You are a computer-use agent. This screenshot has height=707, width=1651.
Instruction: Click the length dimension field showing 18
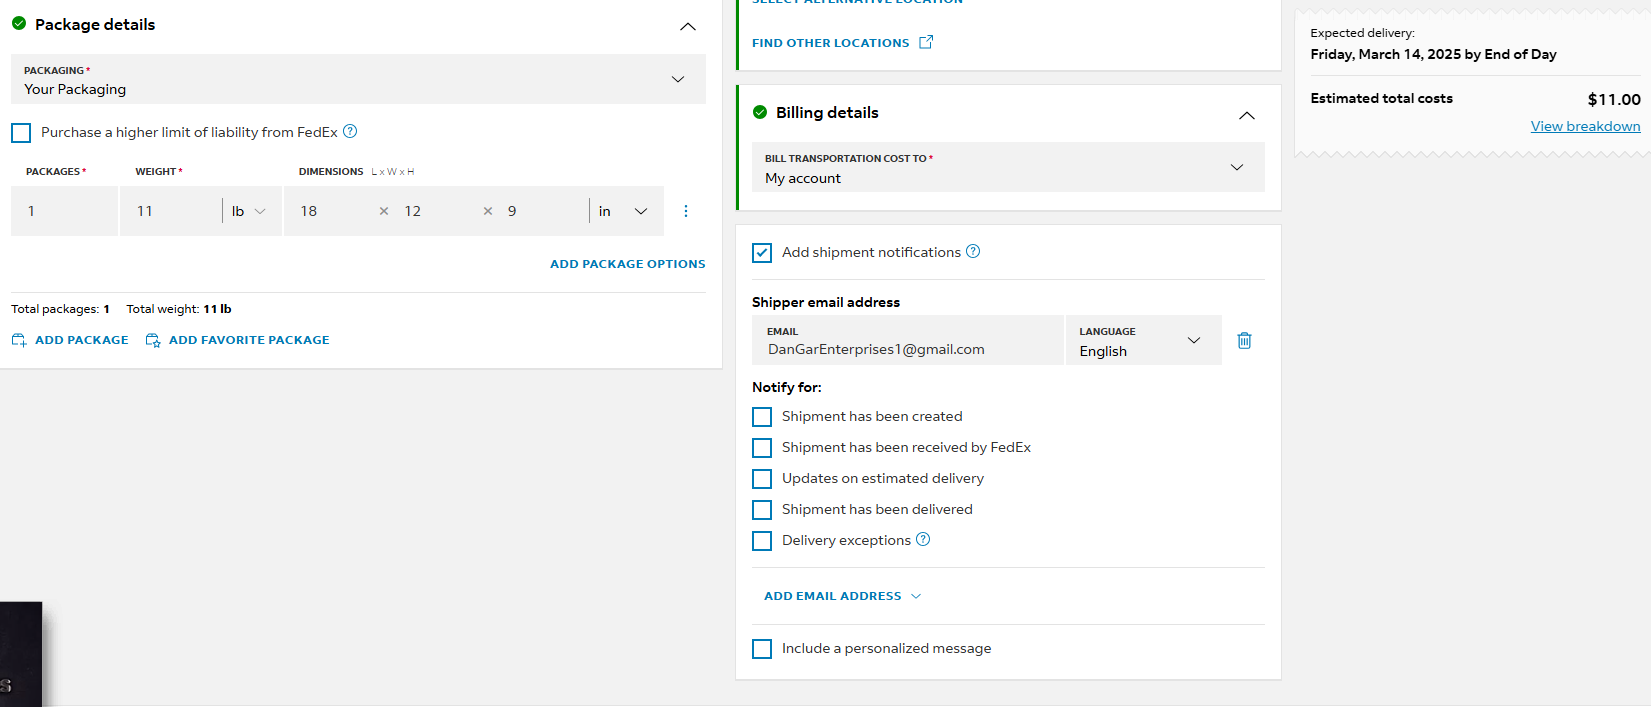click(331, 211)
